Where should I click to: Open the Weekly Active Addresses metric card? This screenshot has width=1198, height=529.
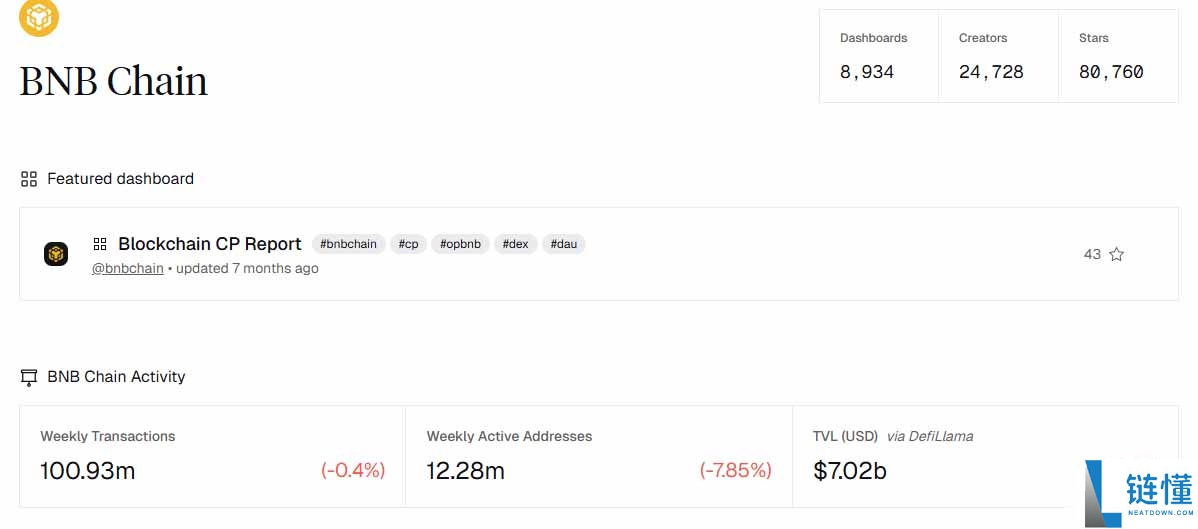point(598,456)
